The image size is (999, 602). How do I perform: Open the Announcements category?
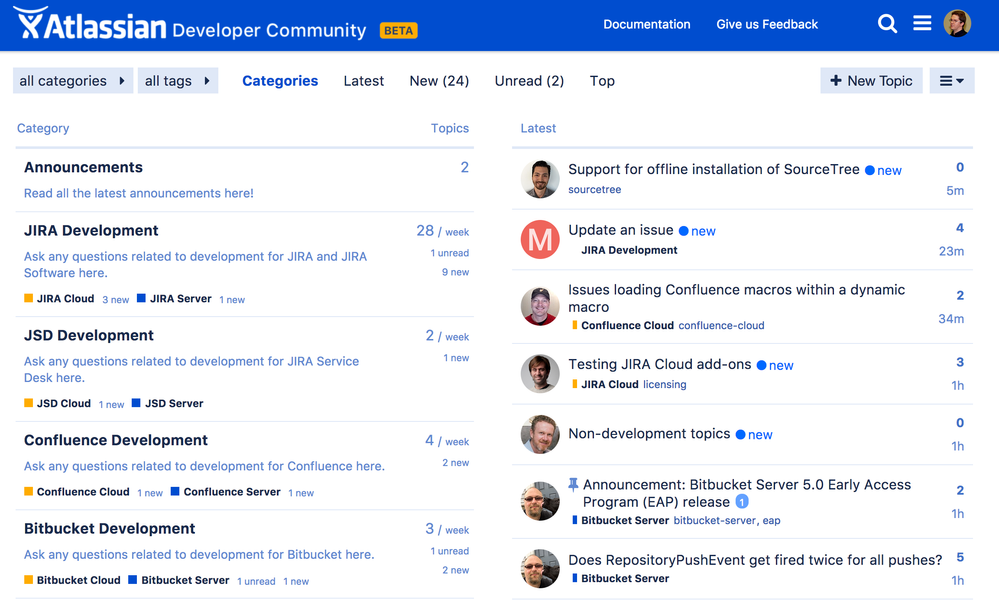coord(83,168)
